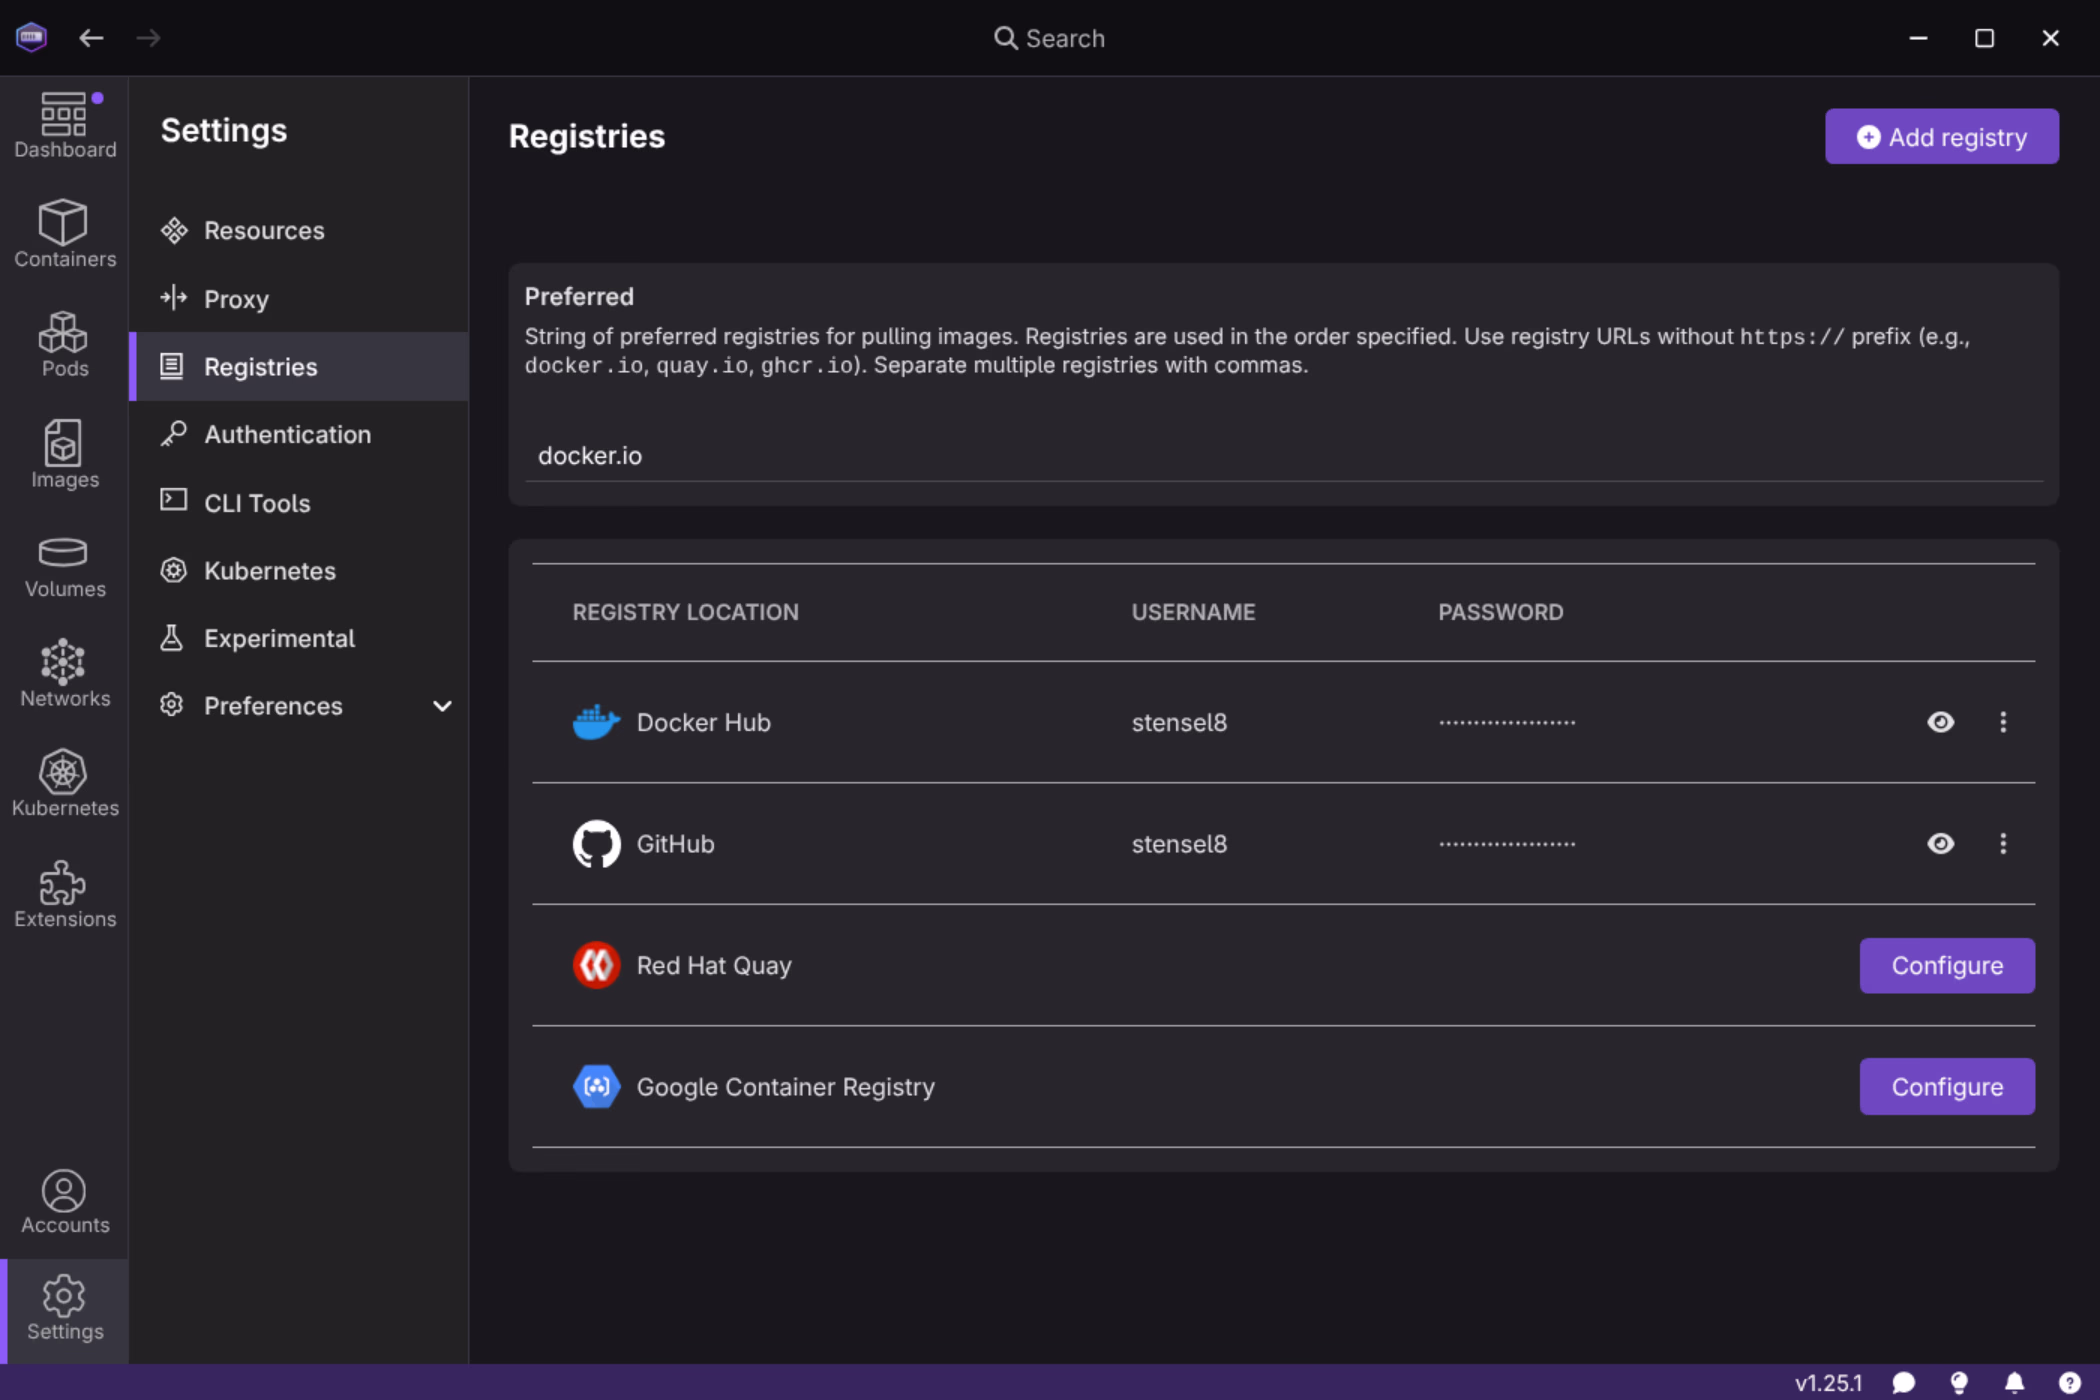Go to Containers in sidebar
Viewport: 2100px width, 1400px height.
[64, 235]
